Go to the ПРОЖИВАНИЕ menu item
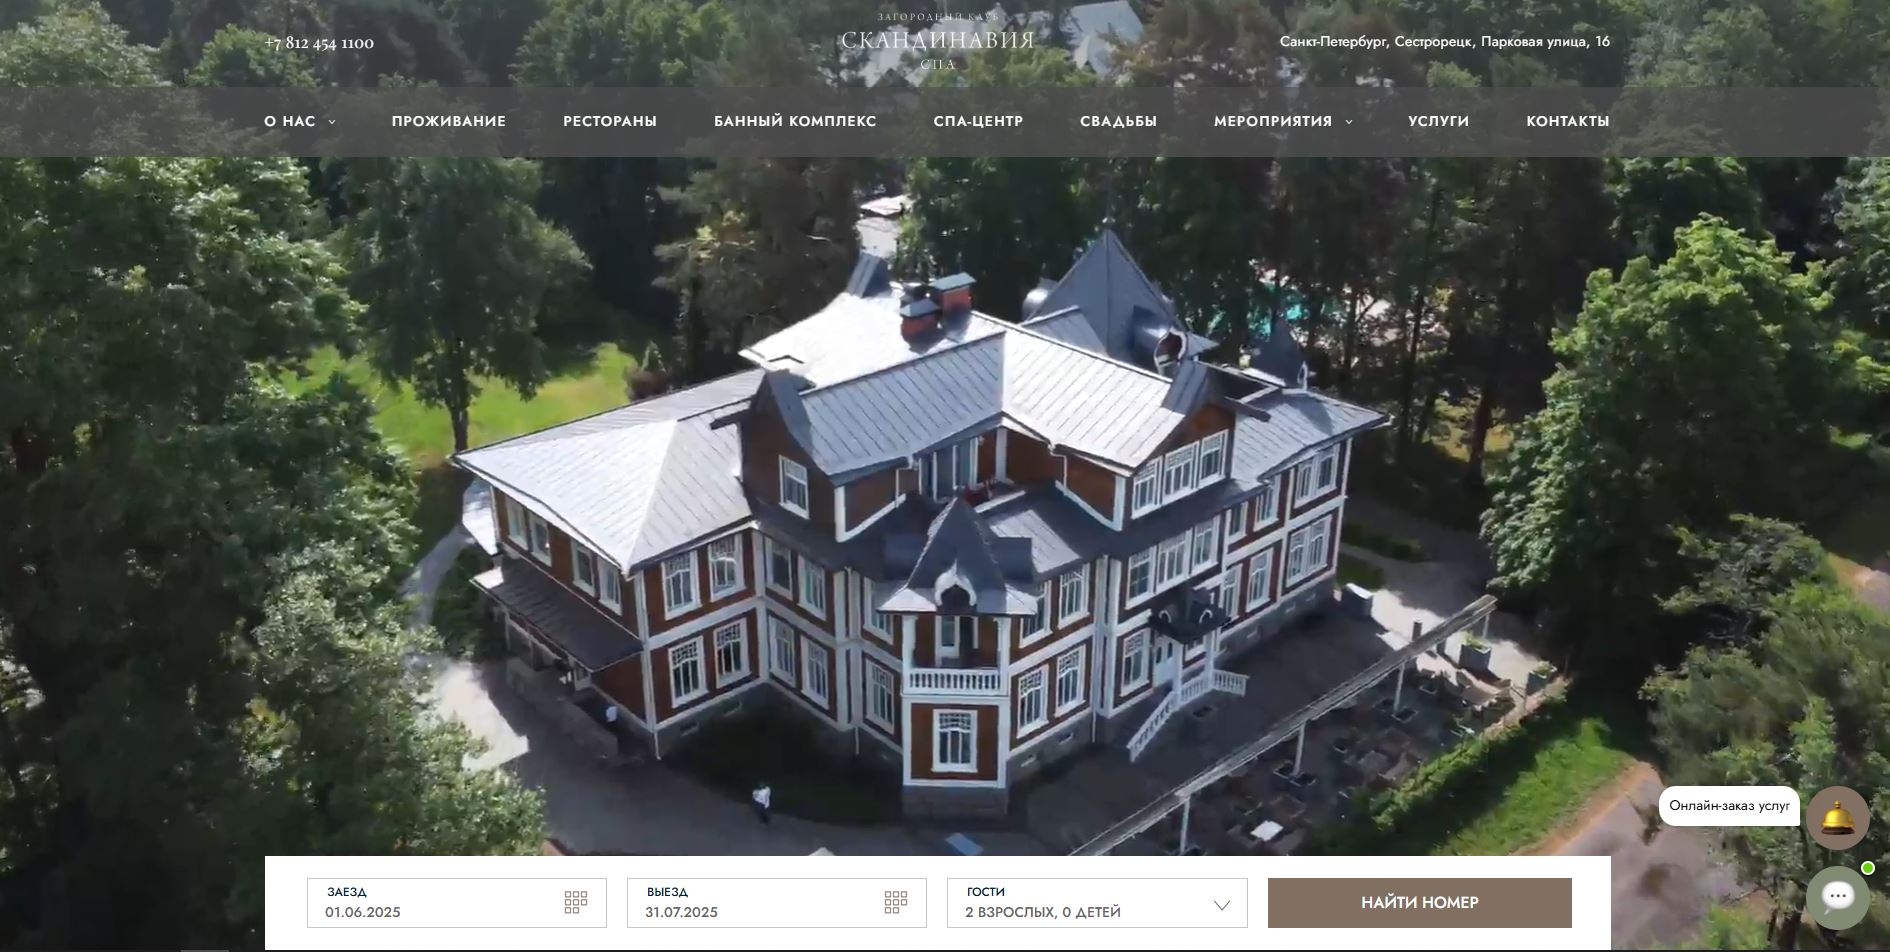Screen dimensions: 1890x952 pyautogui.click(x=449, y=121)
